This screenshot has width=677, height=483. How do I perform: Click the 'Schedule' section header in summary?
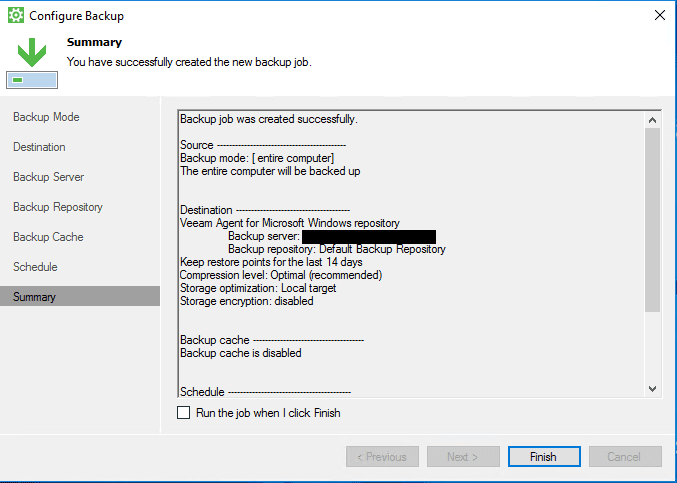click(x=265, y=392)
